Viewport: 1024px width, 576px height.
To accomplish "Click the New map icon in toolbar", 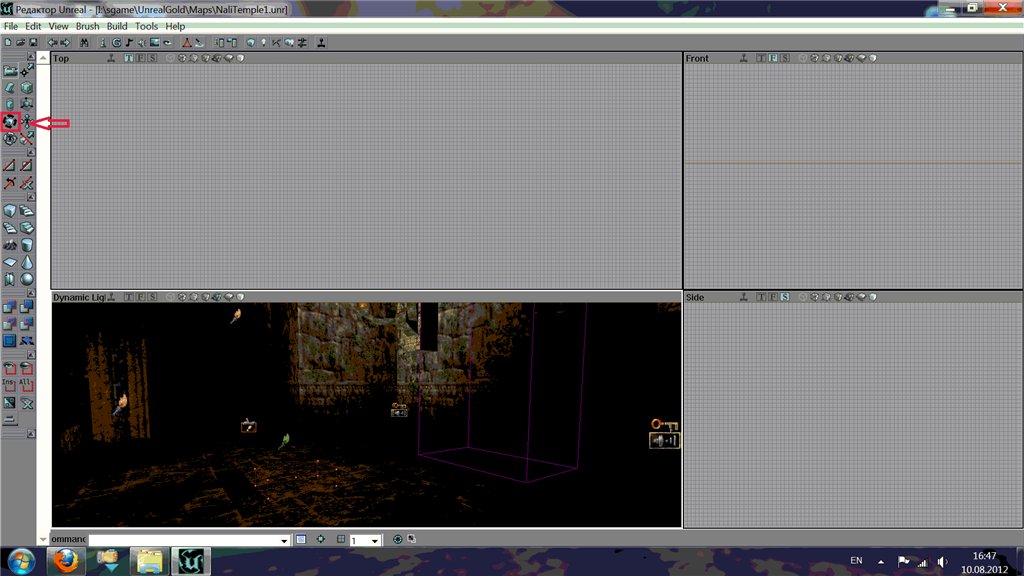I will coord(8,42).
